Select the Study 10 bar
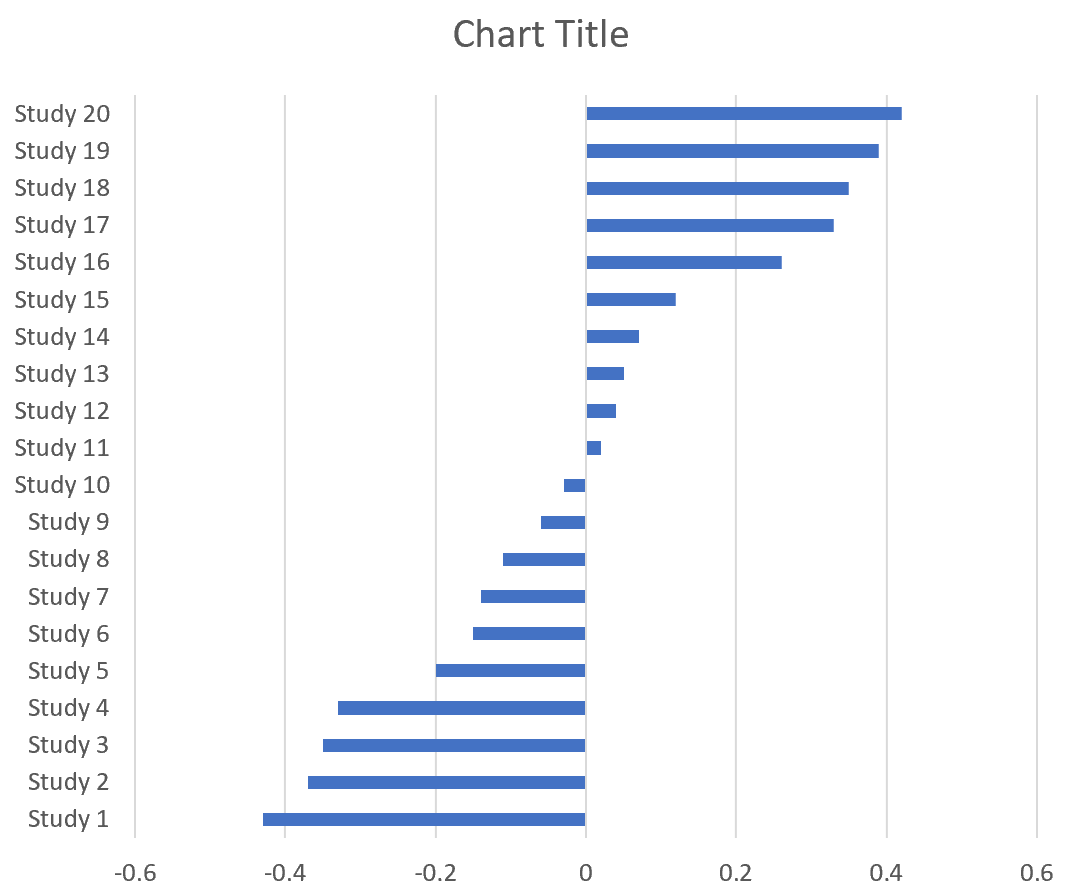The height and width of the screenshot is (894, 1070). [x=574, y=485]
